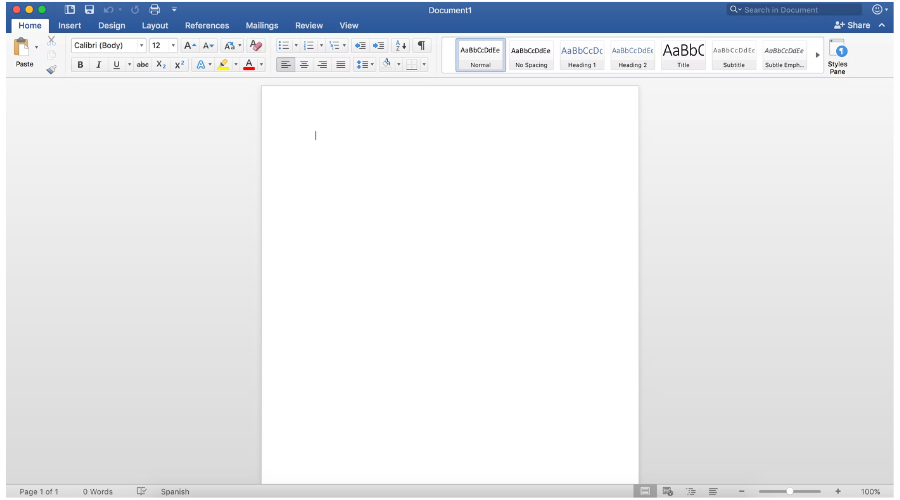
Task: Toggle Italic formatting
Action: [98, 65]
